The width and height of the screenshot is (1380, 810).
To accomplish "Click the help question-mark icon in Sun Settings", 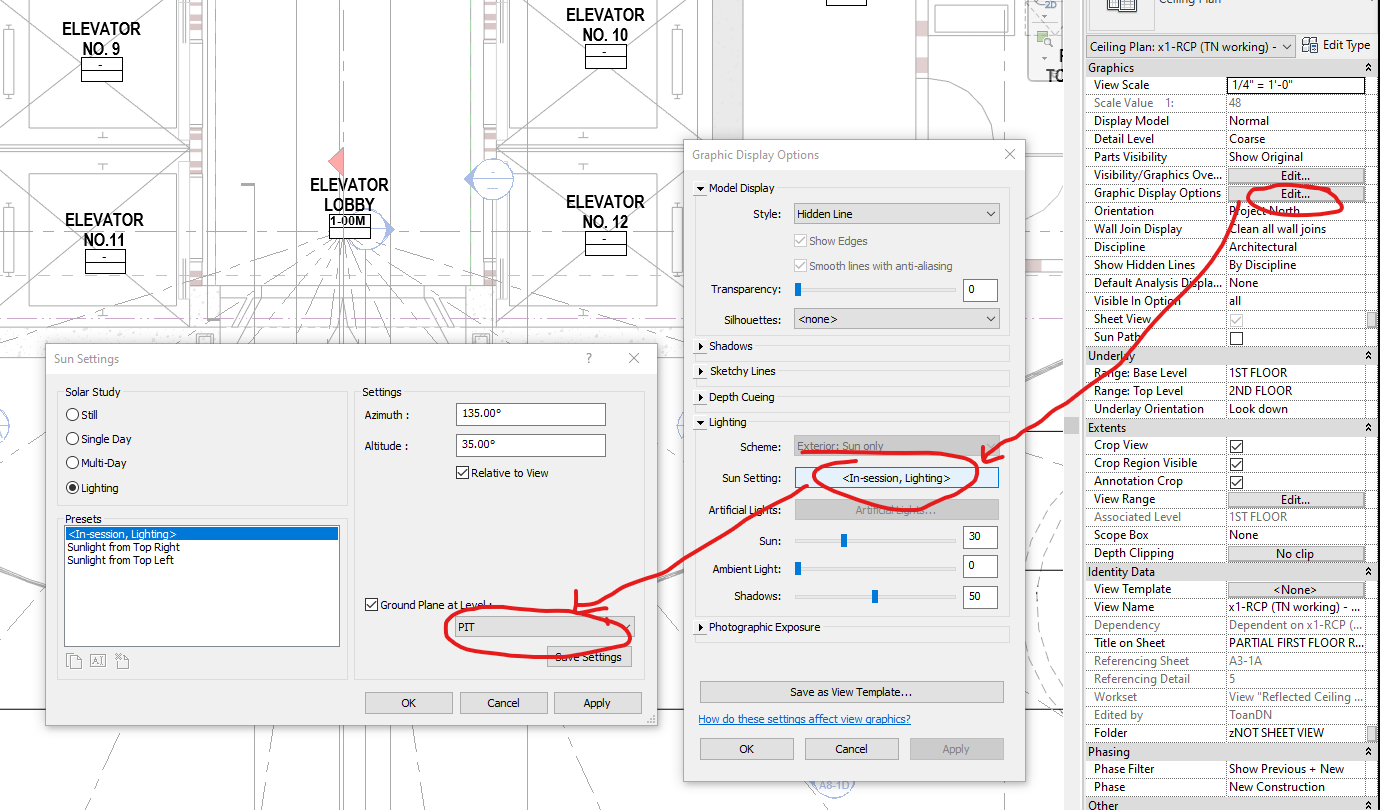I will pyautogui.click(x=588, y=358).
